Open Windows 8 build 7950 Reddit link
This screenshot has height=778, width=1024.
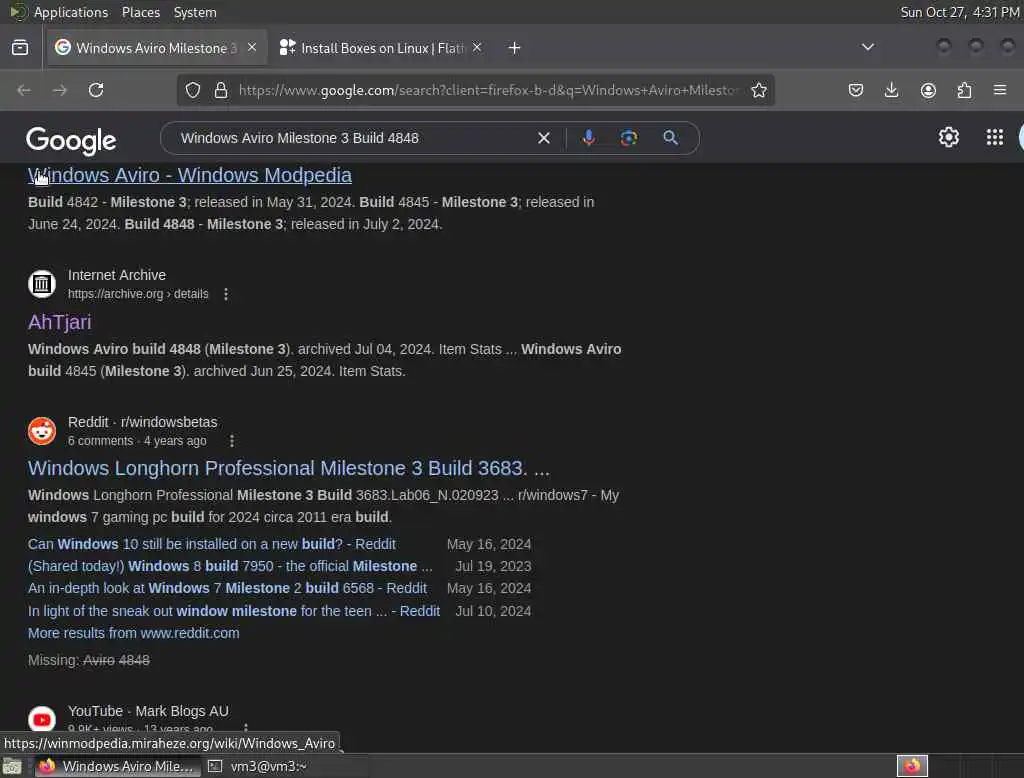tap(230, 566)
